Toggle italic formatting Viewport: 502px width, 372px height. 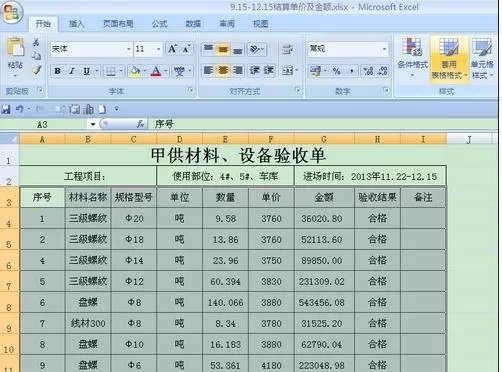click(x=72, y=71)
